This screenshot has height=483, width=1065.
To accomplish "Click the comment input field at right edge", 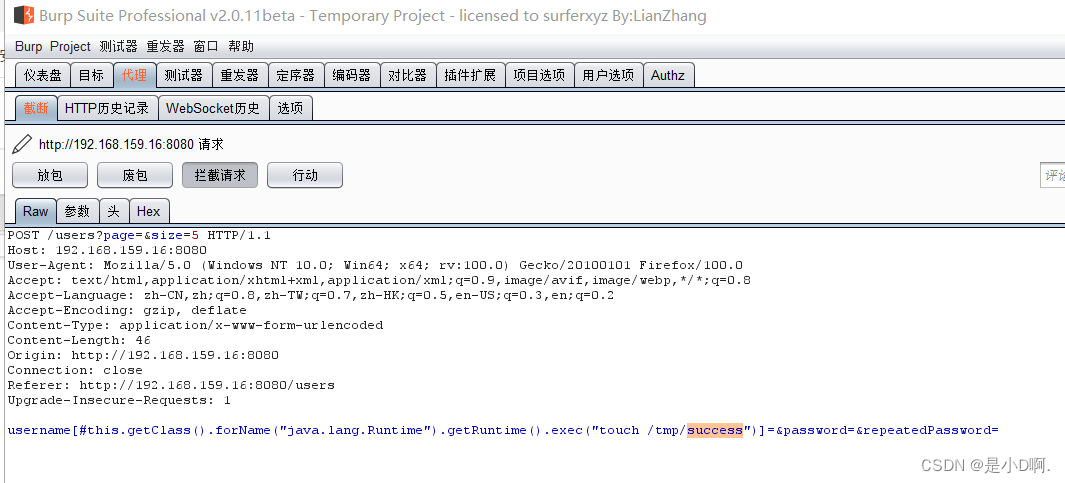I will [x=1052, y=175].
